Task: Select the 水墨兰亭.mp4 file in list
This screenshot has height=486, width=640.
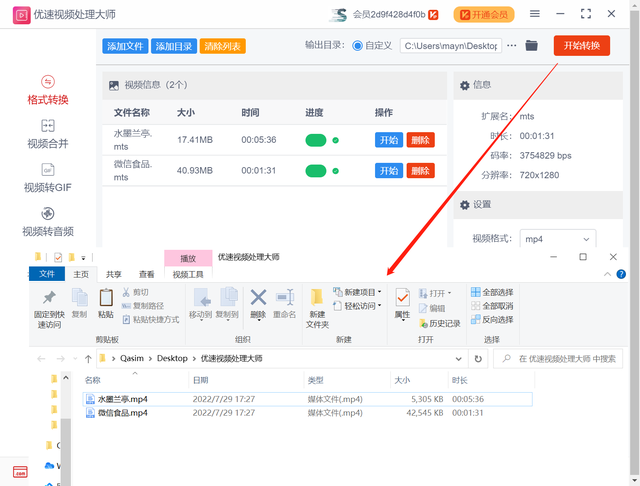Action: click(x=121, y=399)
